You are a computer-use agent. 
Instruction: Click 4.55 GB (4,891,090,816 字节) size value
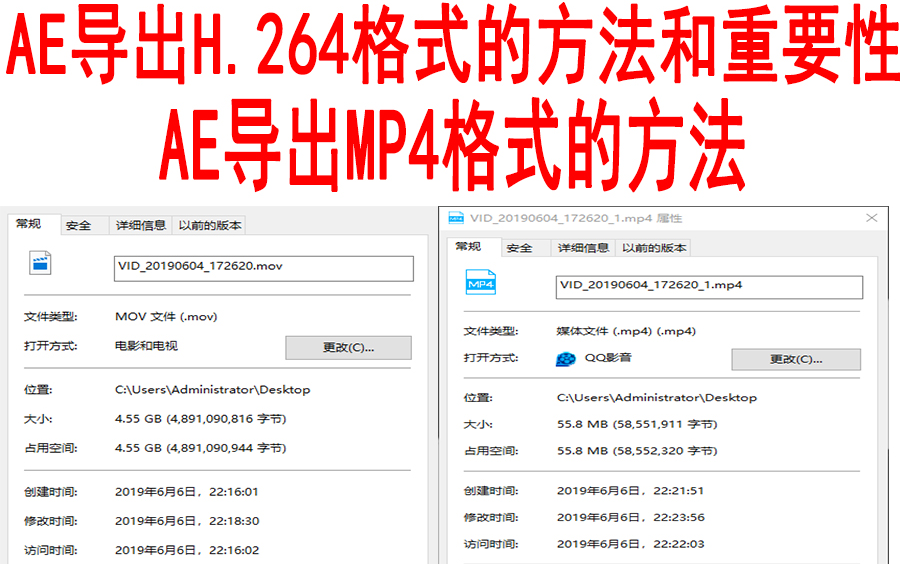(x=200, y=419)
